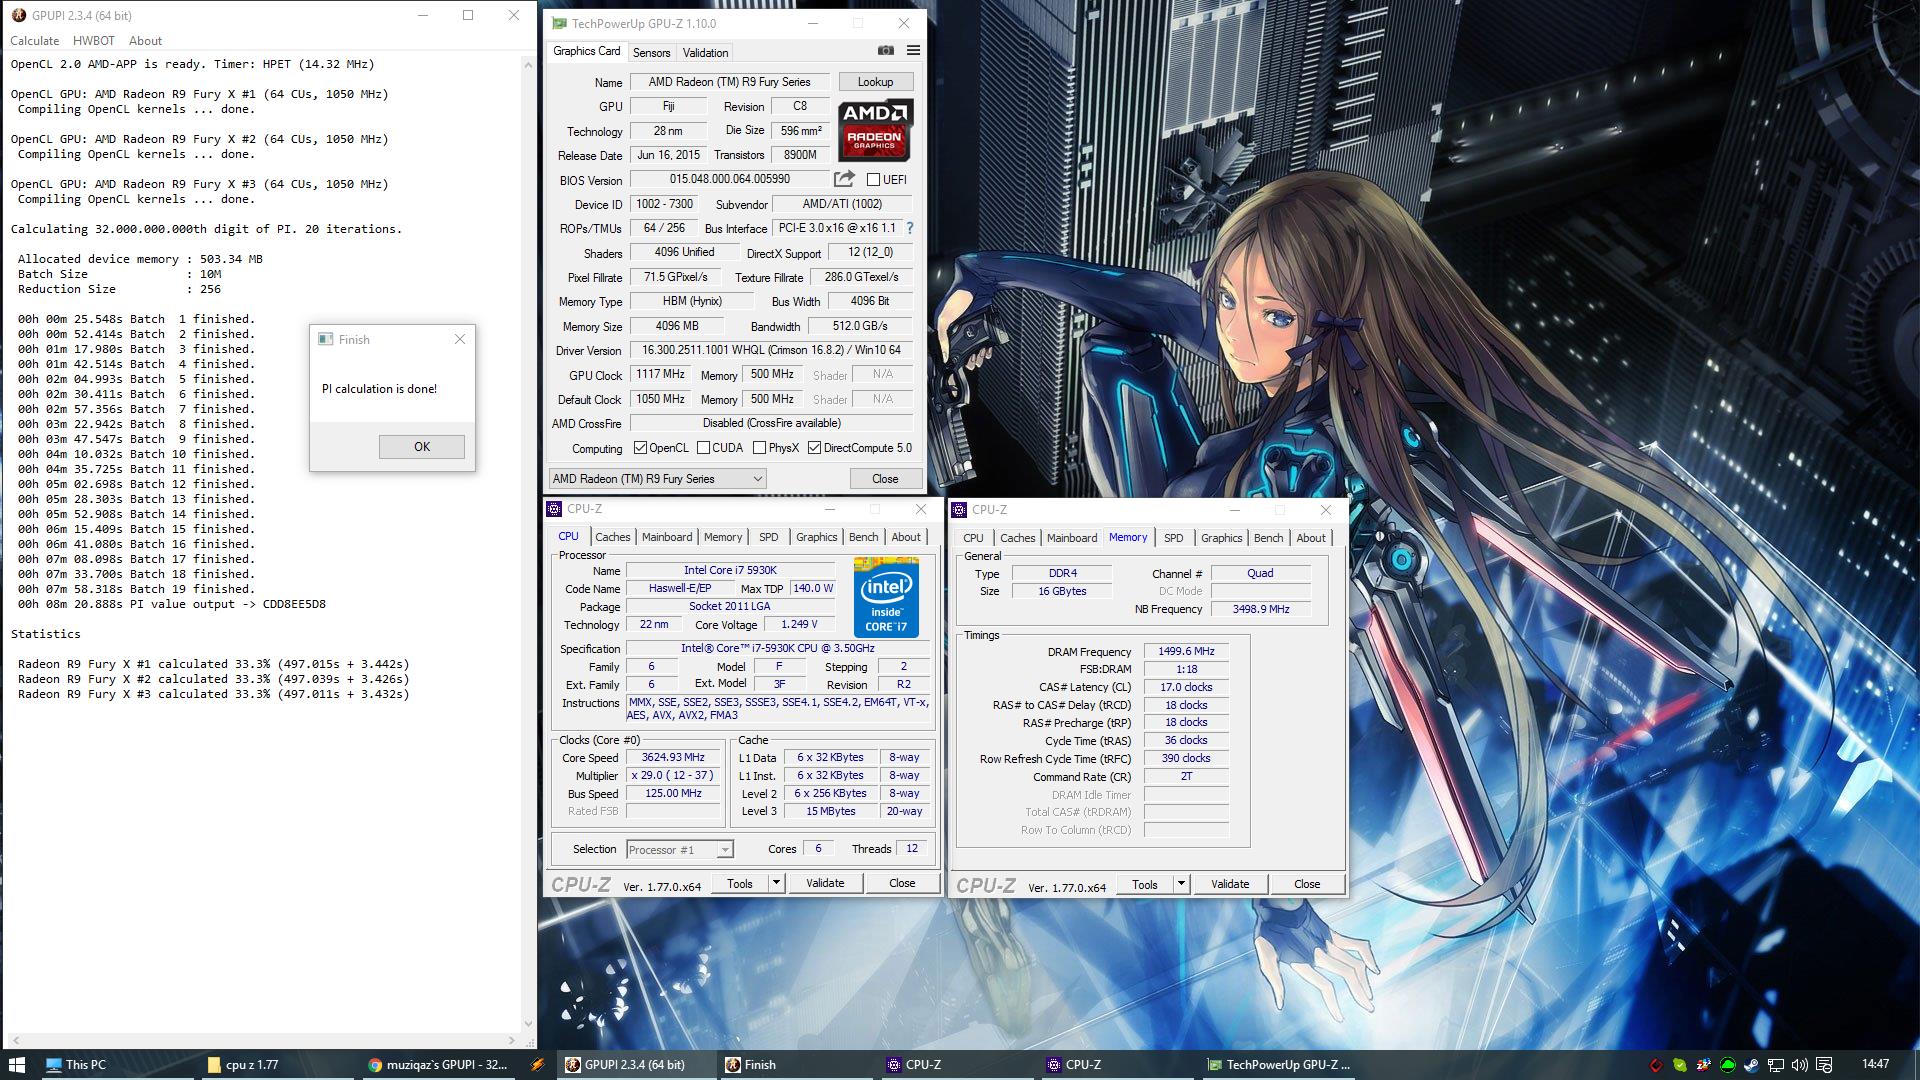Expand Tools dropdown arrow in CPU-Z CPU window
Viewport: 1920px width, 1080px height.
776,883
